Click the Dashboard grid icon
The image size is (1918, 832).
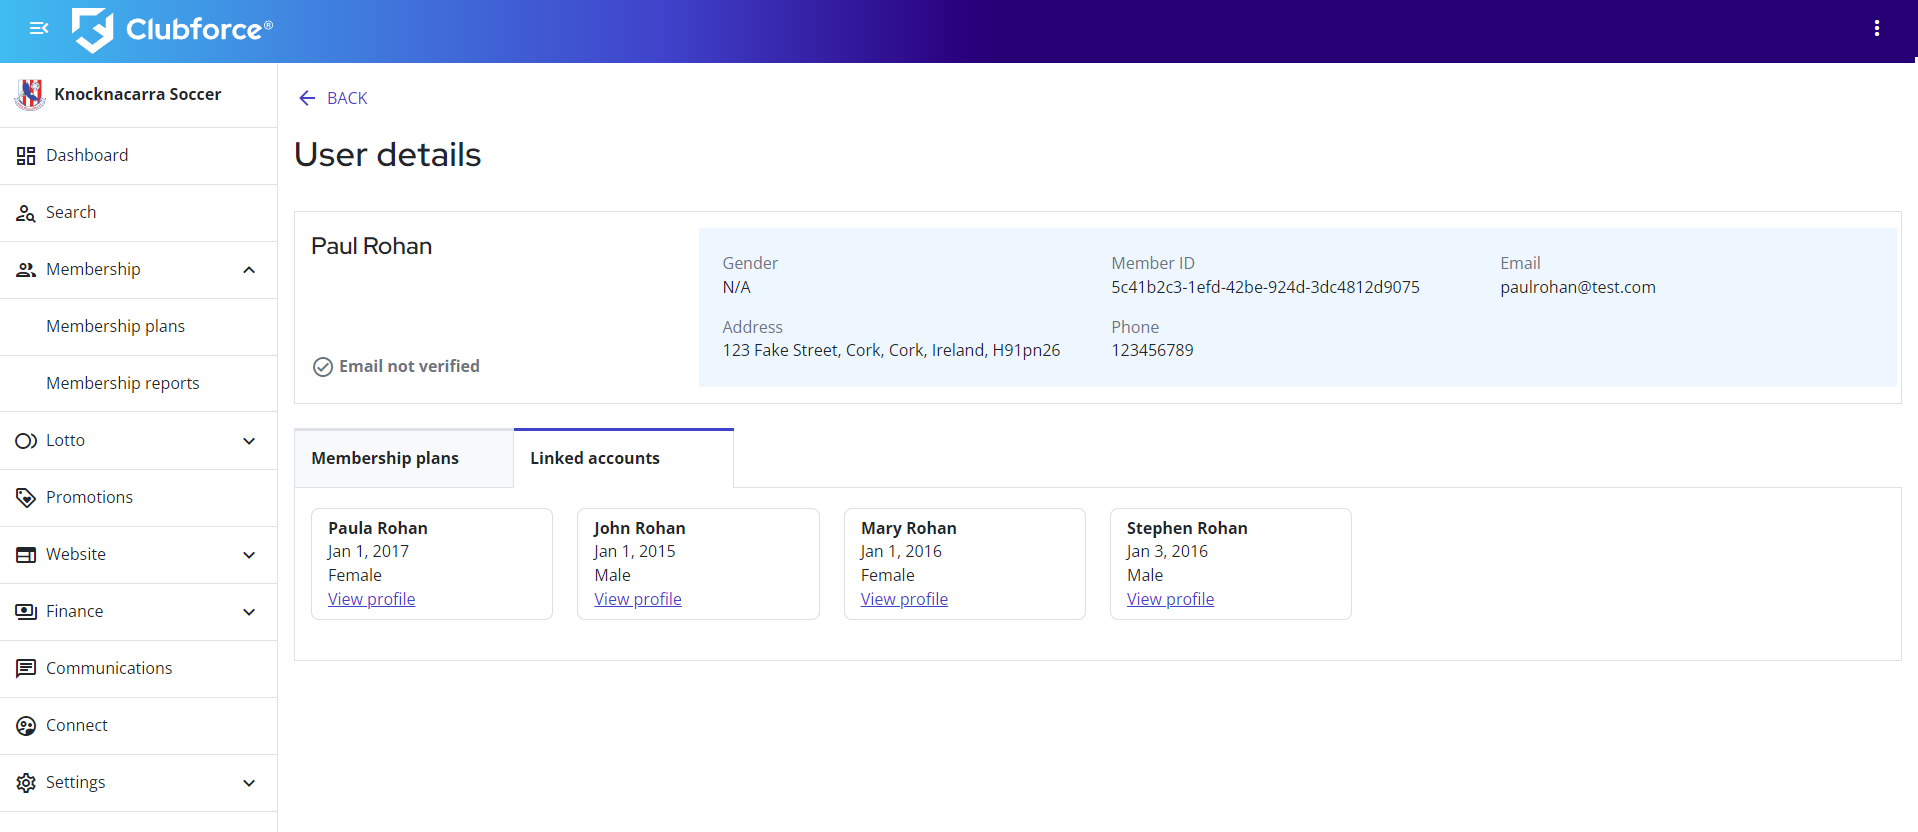point(26,156)
